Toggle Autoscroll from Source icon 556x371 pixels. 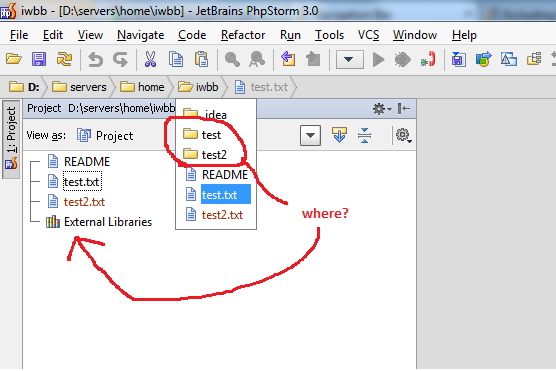point(339,135)
